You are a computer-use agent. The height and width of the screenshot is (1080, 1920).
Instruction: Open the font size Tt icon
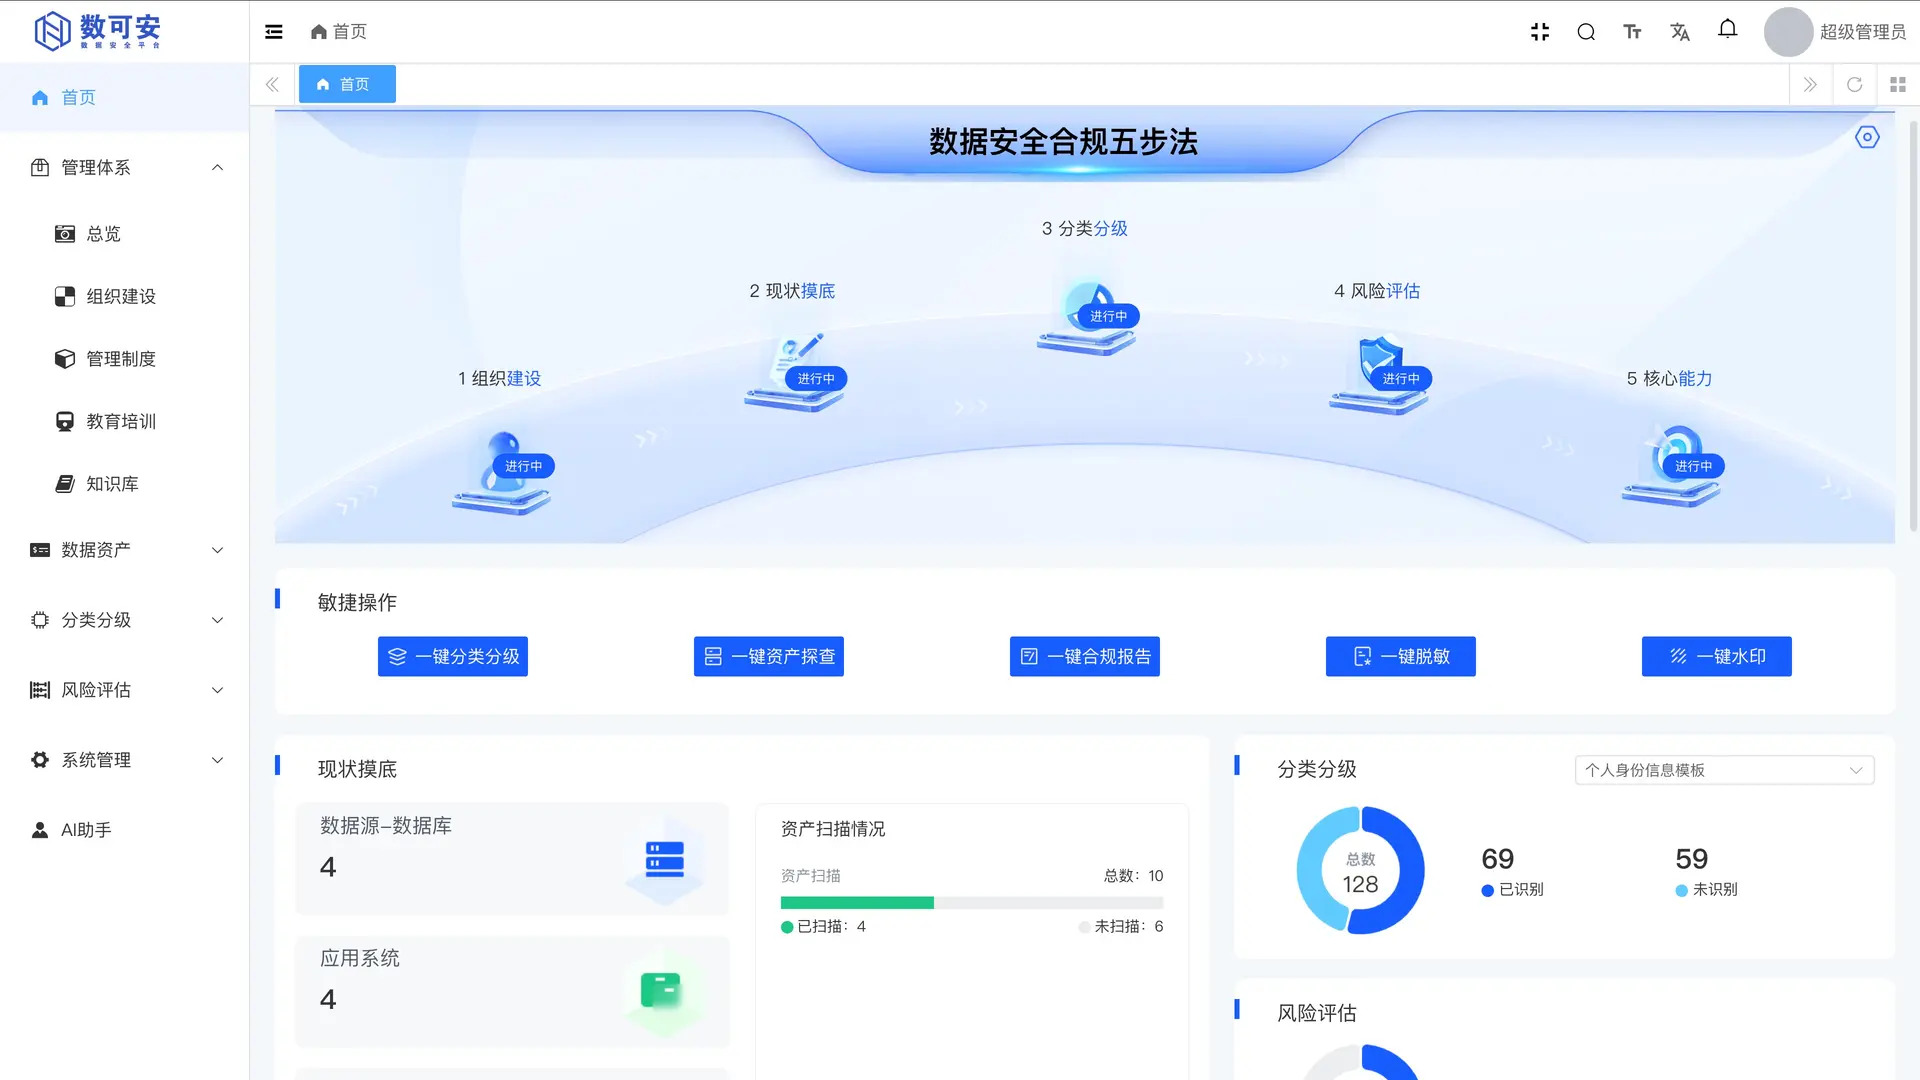coord(1632,32)
